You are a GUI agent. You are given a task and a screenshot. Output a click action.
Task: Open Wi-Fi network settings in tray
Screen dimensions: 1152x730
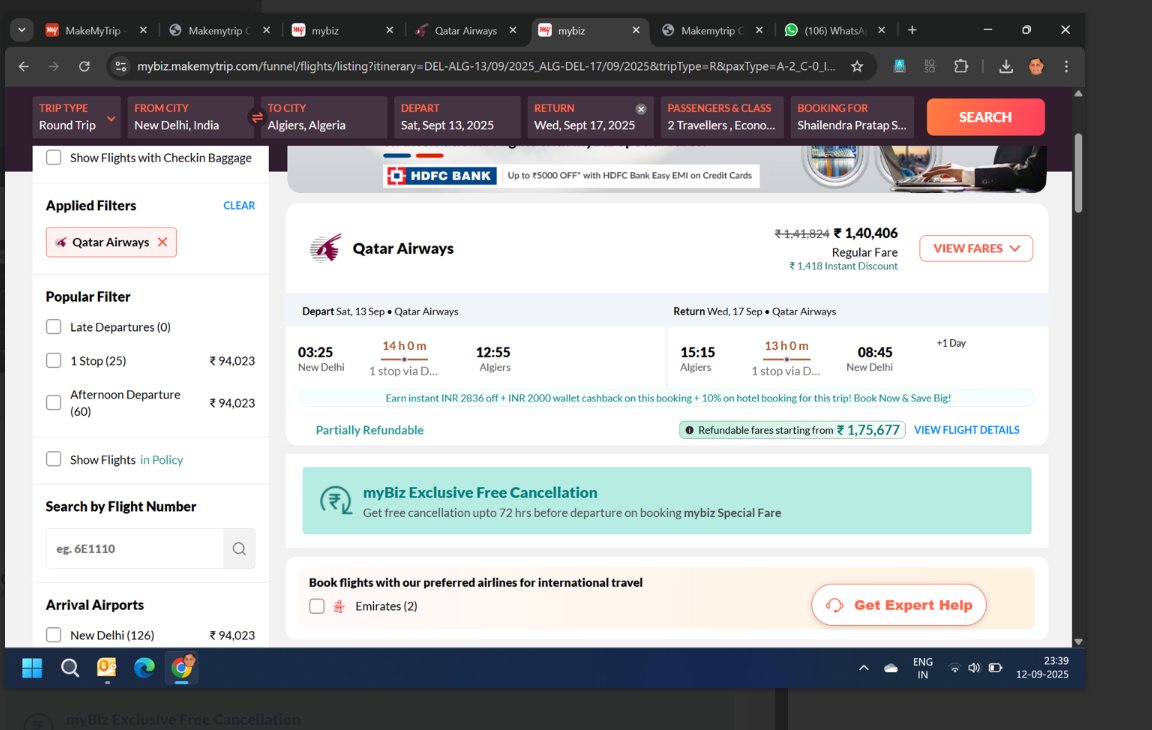pos(954,668)
